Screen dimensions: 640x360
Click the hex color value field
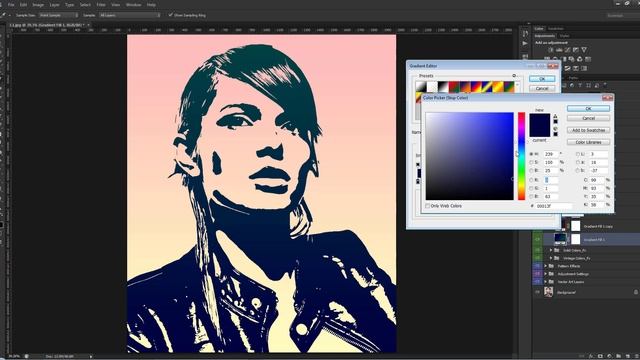pyautogui.click(x=554, y=206)
